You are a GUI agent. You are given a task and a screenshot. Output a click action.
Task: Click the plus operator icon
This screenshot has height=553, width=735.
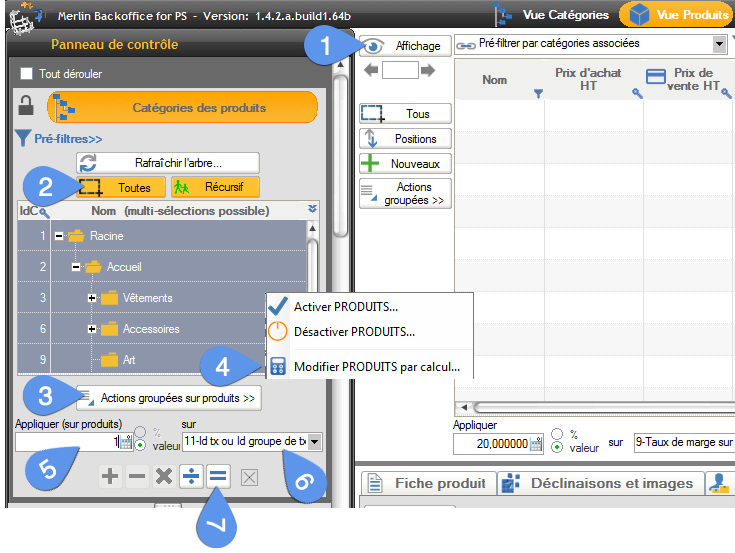point(110,477)
